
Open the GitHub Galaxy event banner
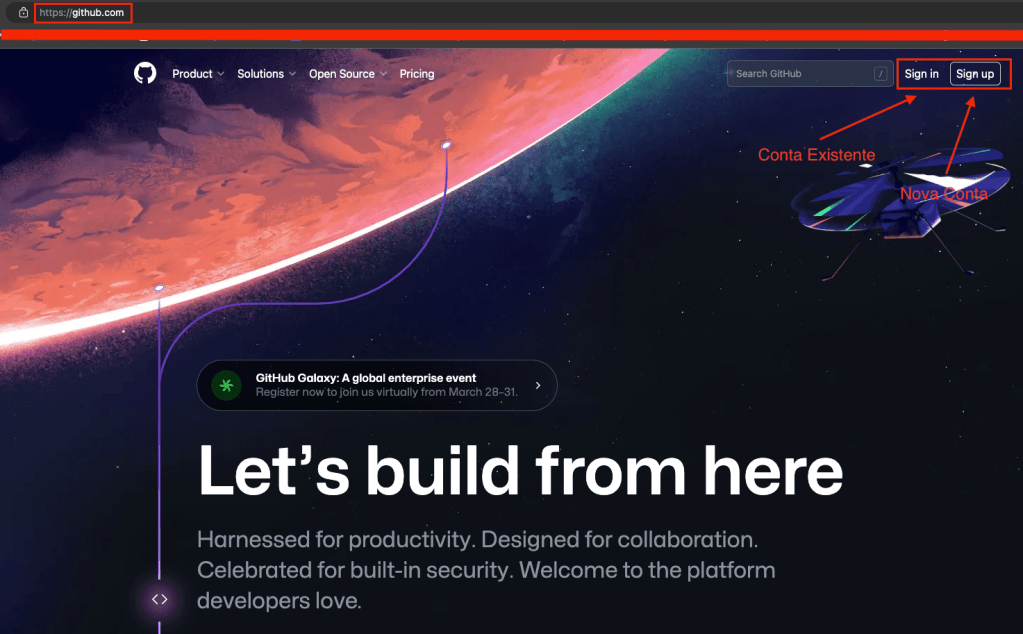point(376,385)
